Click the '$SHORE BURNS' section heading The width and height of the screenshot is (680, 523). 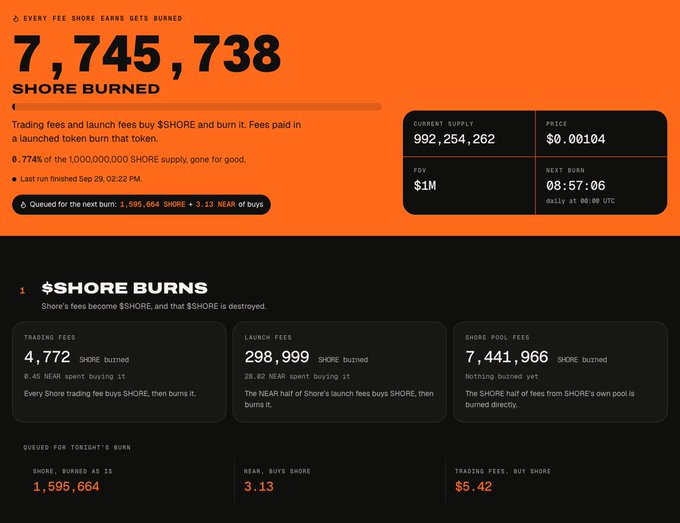(x=124, y=288)
